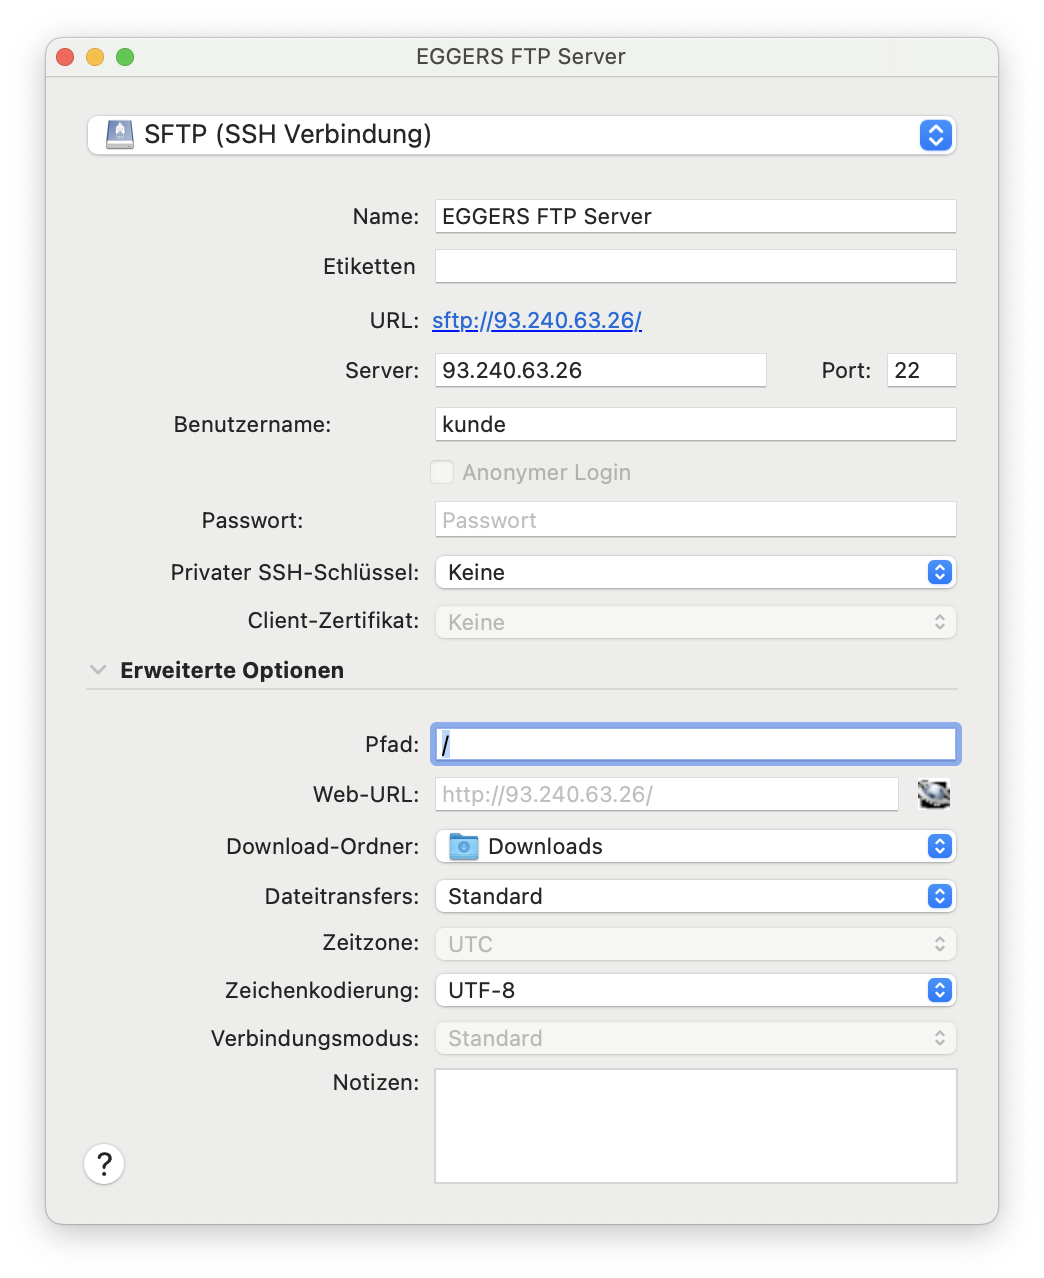This screenshot has width=1044, height=1278.
Task: Click the green zoom window button
Action: (125, 57)
